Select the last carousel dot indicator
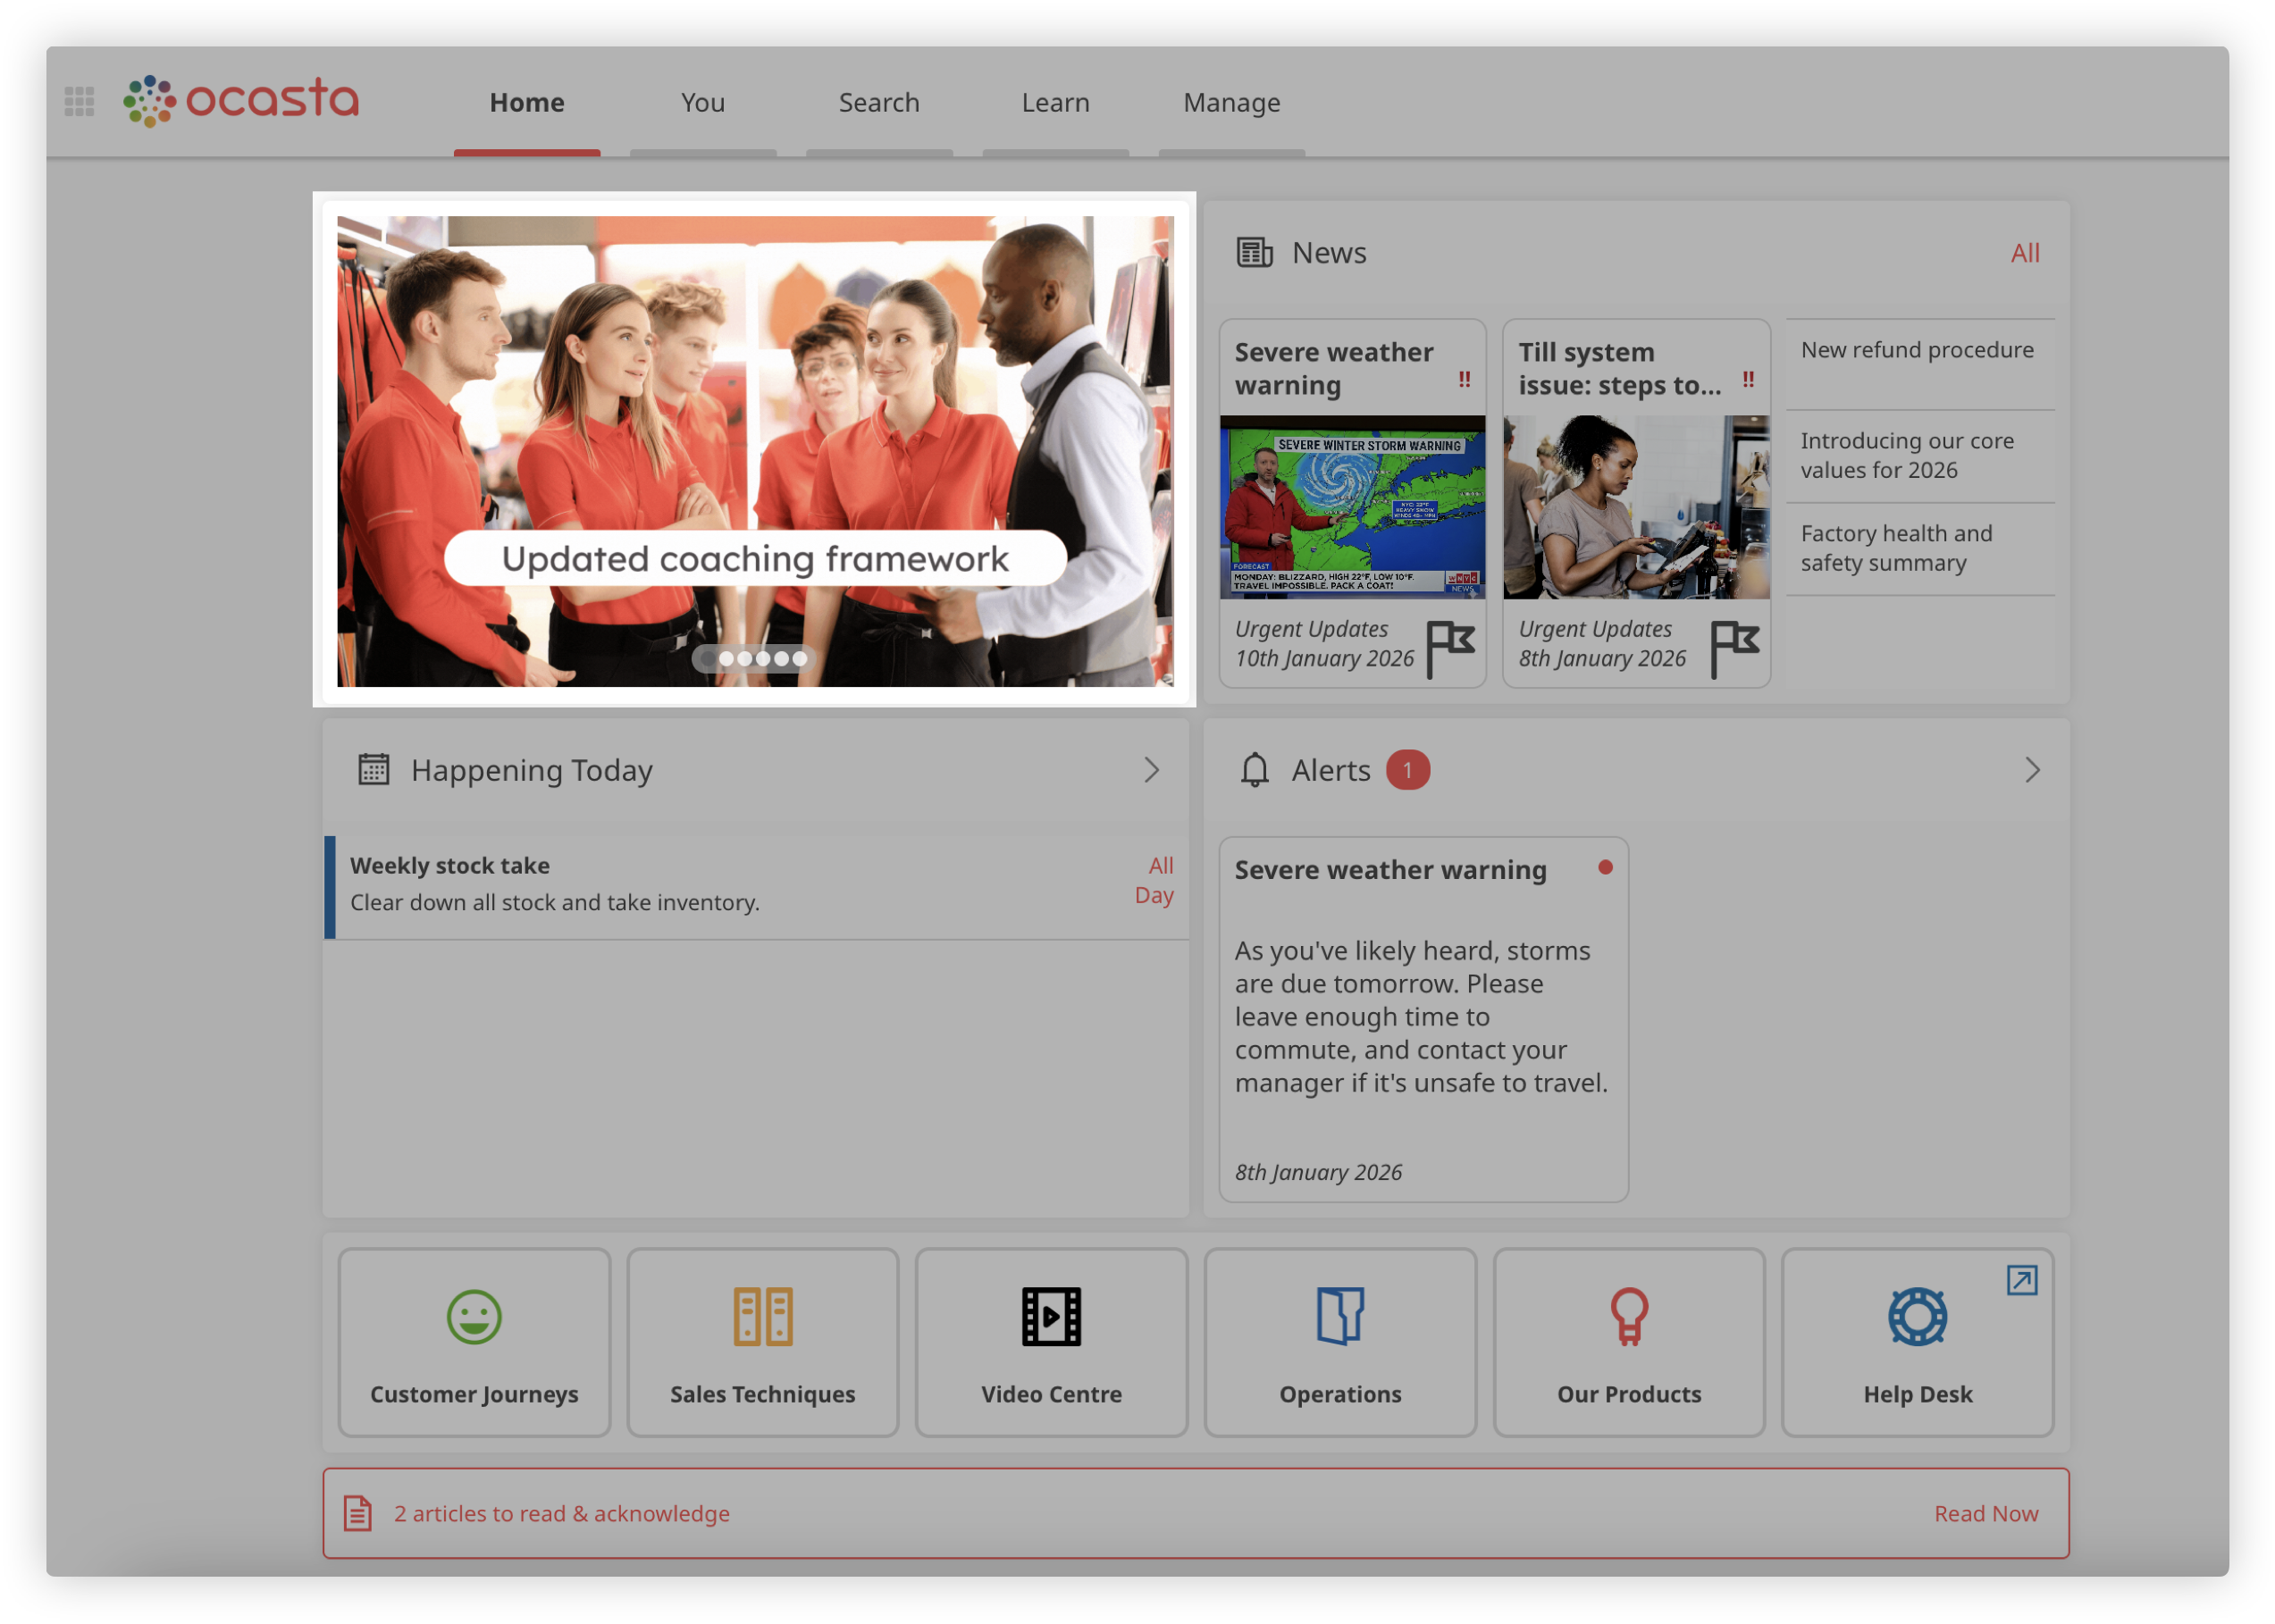Screen dimensions: 2275x1624 [x=799, y=658]
